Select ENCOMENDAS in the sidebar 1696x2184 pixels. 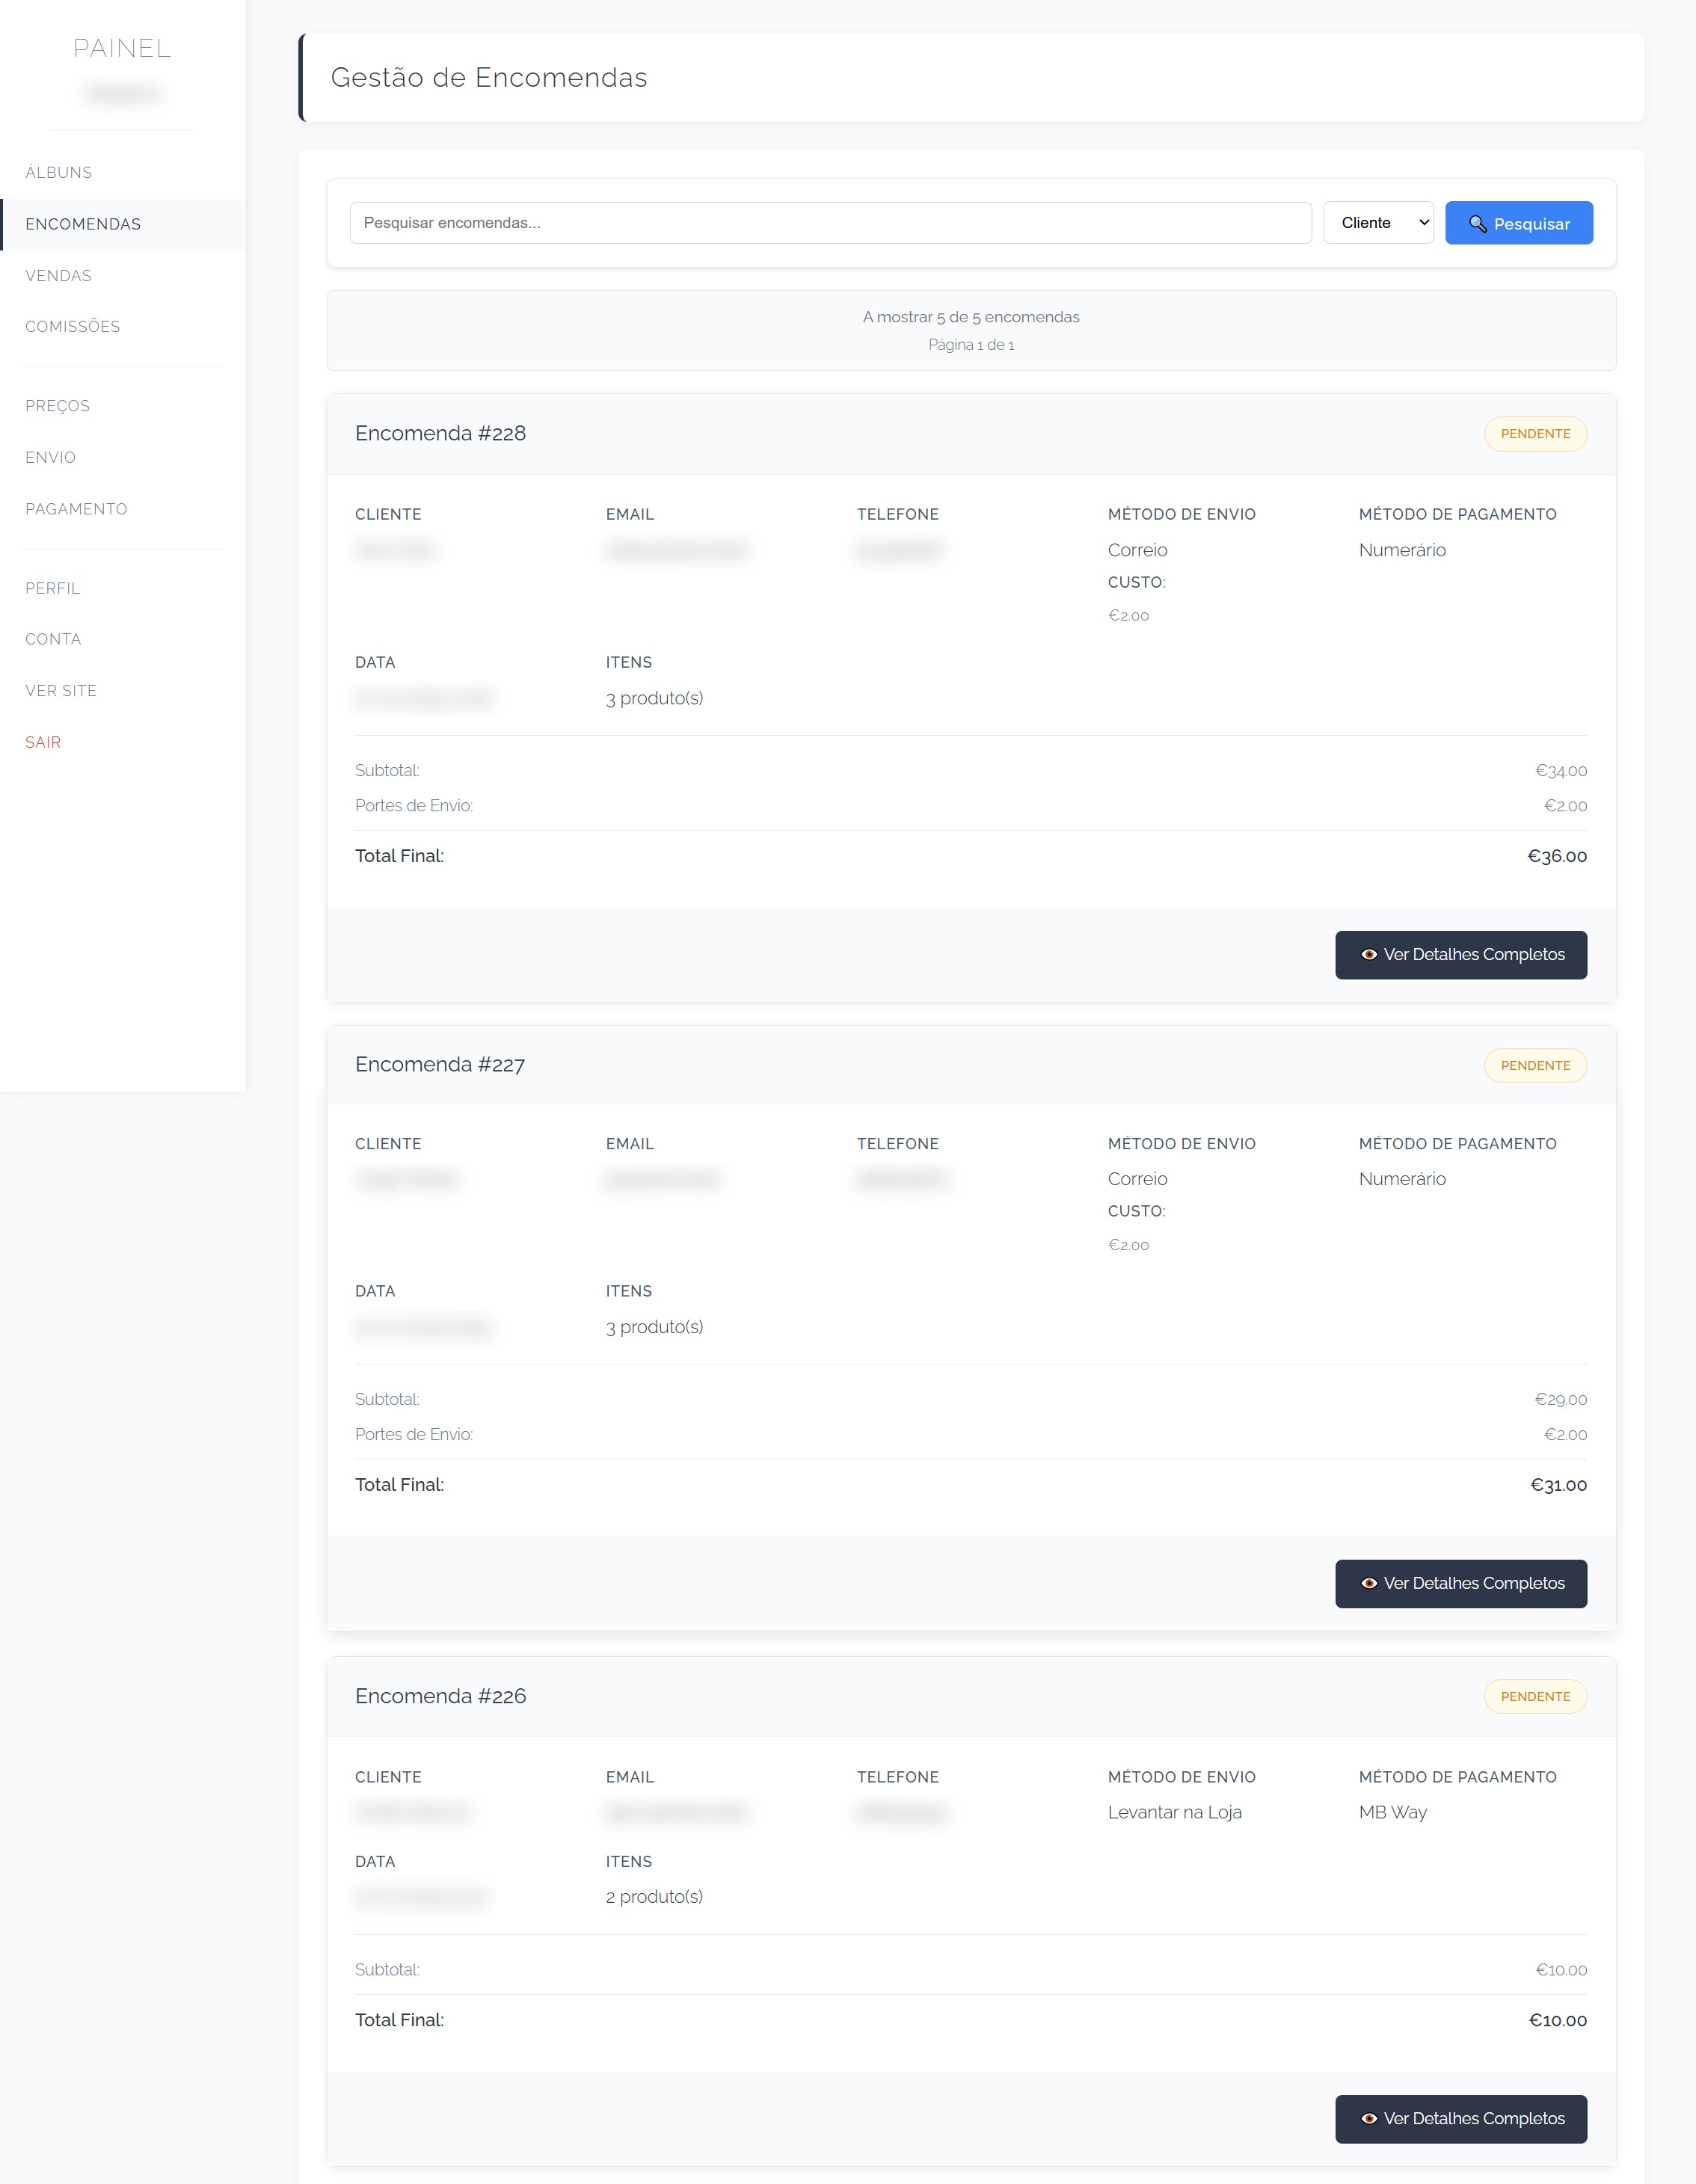click(x=83, y=223)
